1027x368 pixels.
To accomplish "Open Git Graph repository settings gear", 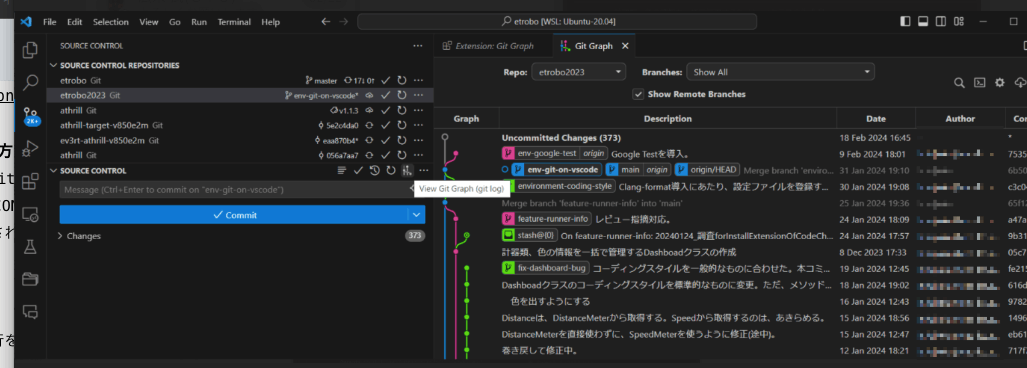I will pos(999,83).
